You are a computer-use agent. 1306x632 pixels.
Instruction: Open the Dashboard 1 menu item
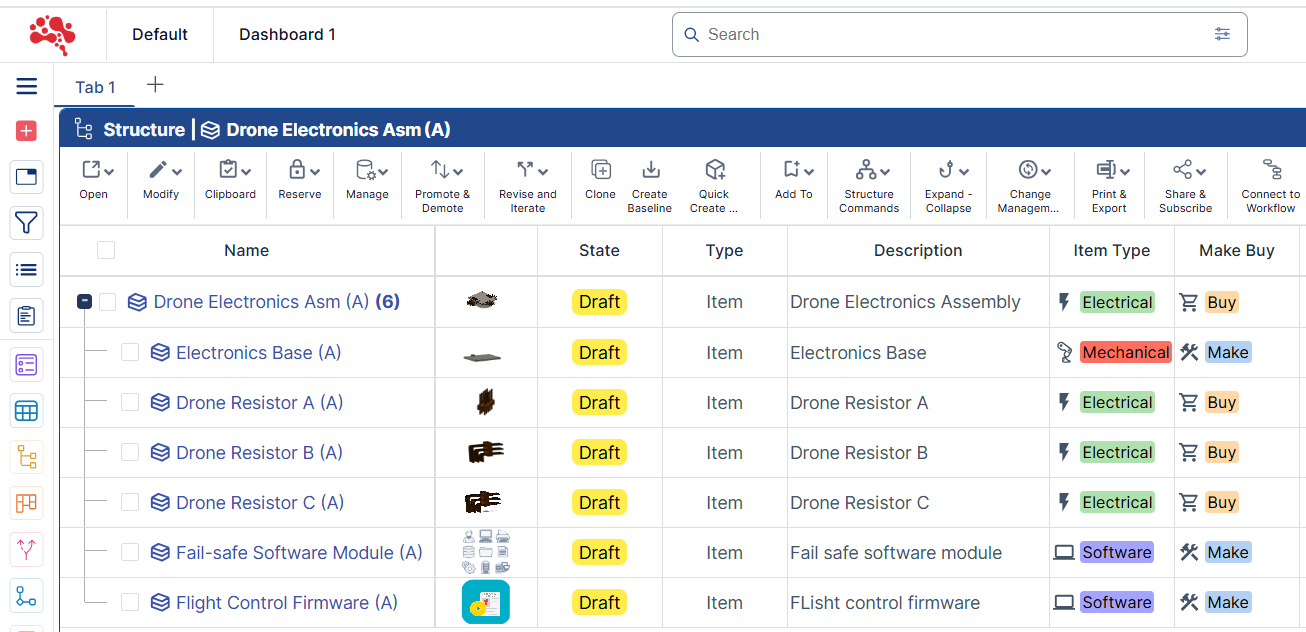pyautogui.click(x=287, y=34)
